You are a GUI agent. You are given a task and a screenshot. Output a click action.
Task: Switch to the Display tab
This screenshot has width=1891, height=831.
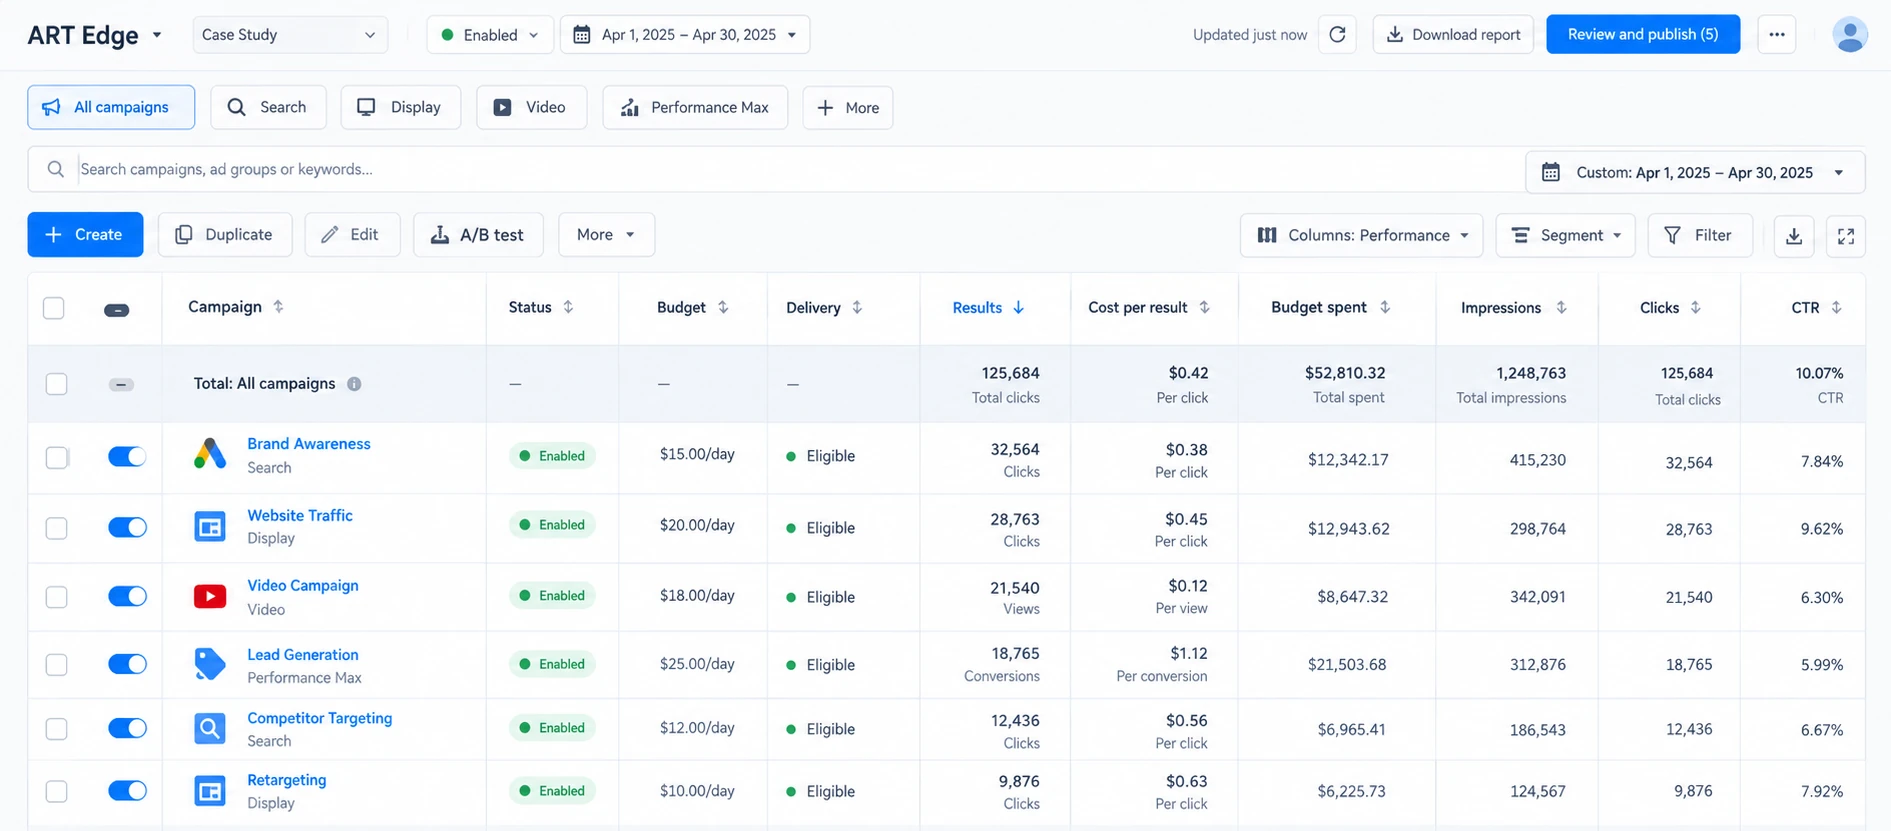[400, 107]
